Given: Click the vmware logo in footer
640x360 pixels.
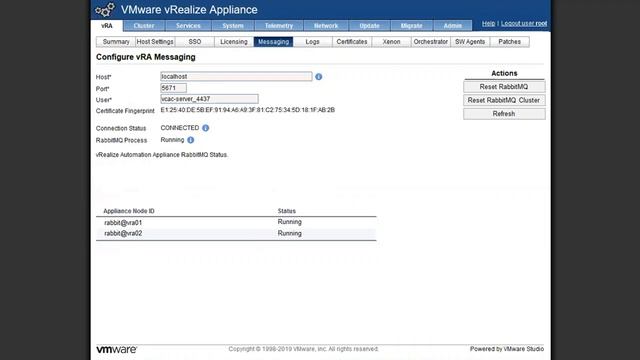Looking at the screenshot, I should click(x=116, y=349).
